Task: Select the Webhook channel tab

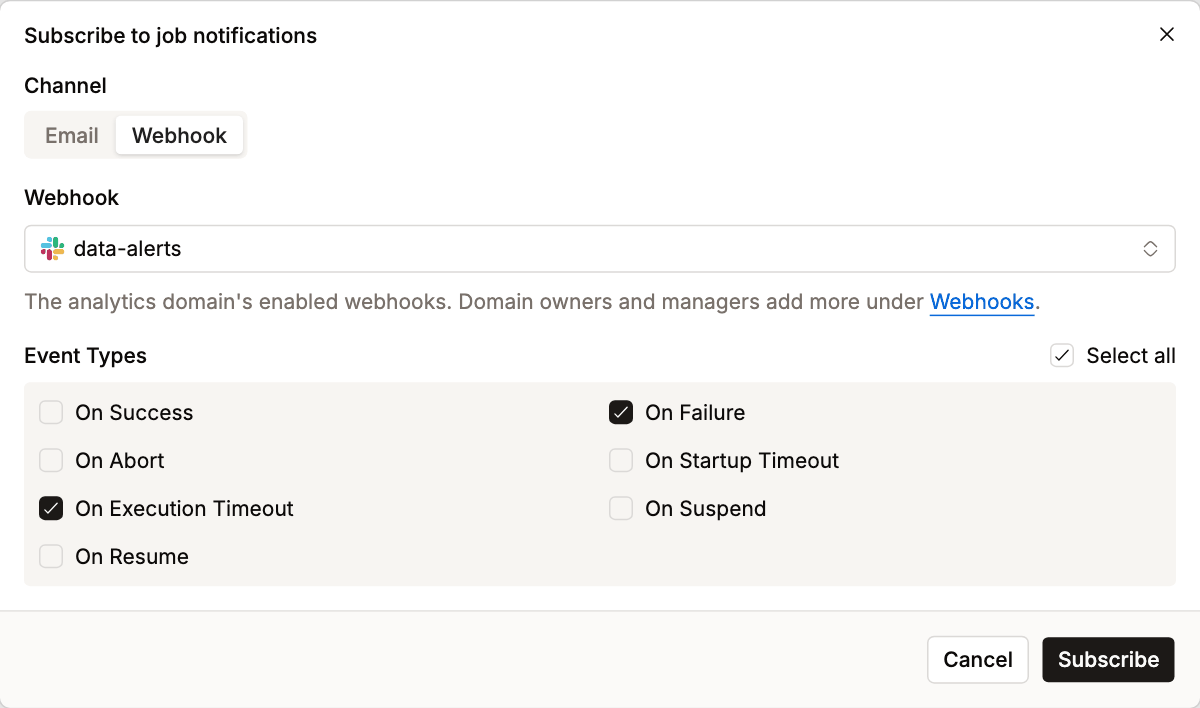Action: coord(180,136)
